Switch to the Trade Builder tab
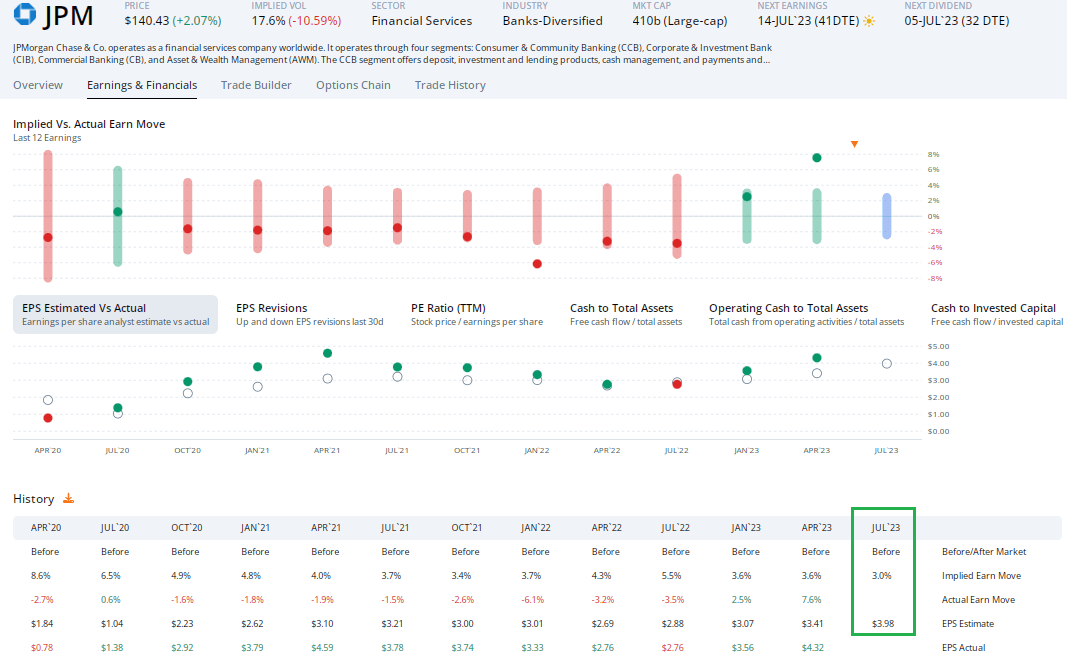 256,85
